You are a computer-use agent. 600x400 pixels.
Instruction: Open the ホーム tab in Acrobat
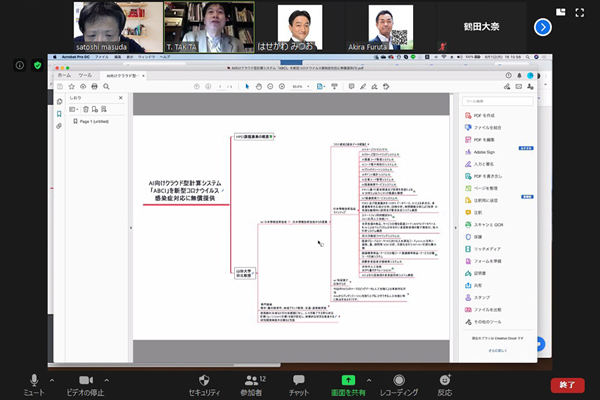64,75
